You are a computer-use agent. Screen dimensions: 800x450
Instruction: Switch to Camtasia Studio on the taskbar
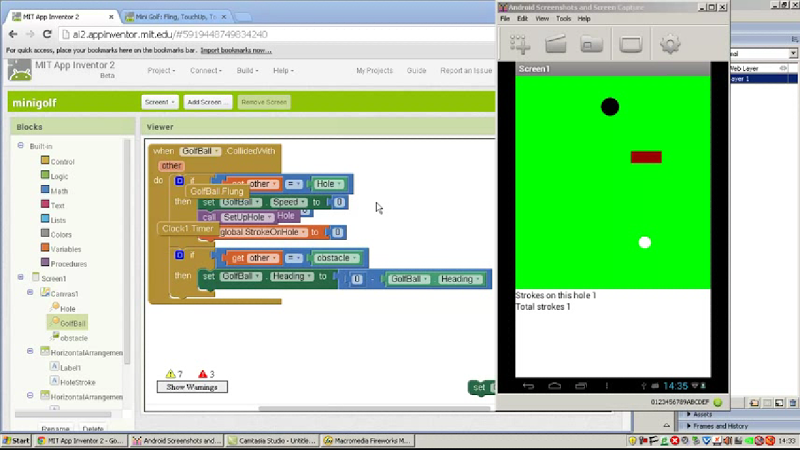tap(272, 440)
